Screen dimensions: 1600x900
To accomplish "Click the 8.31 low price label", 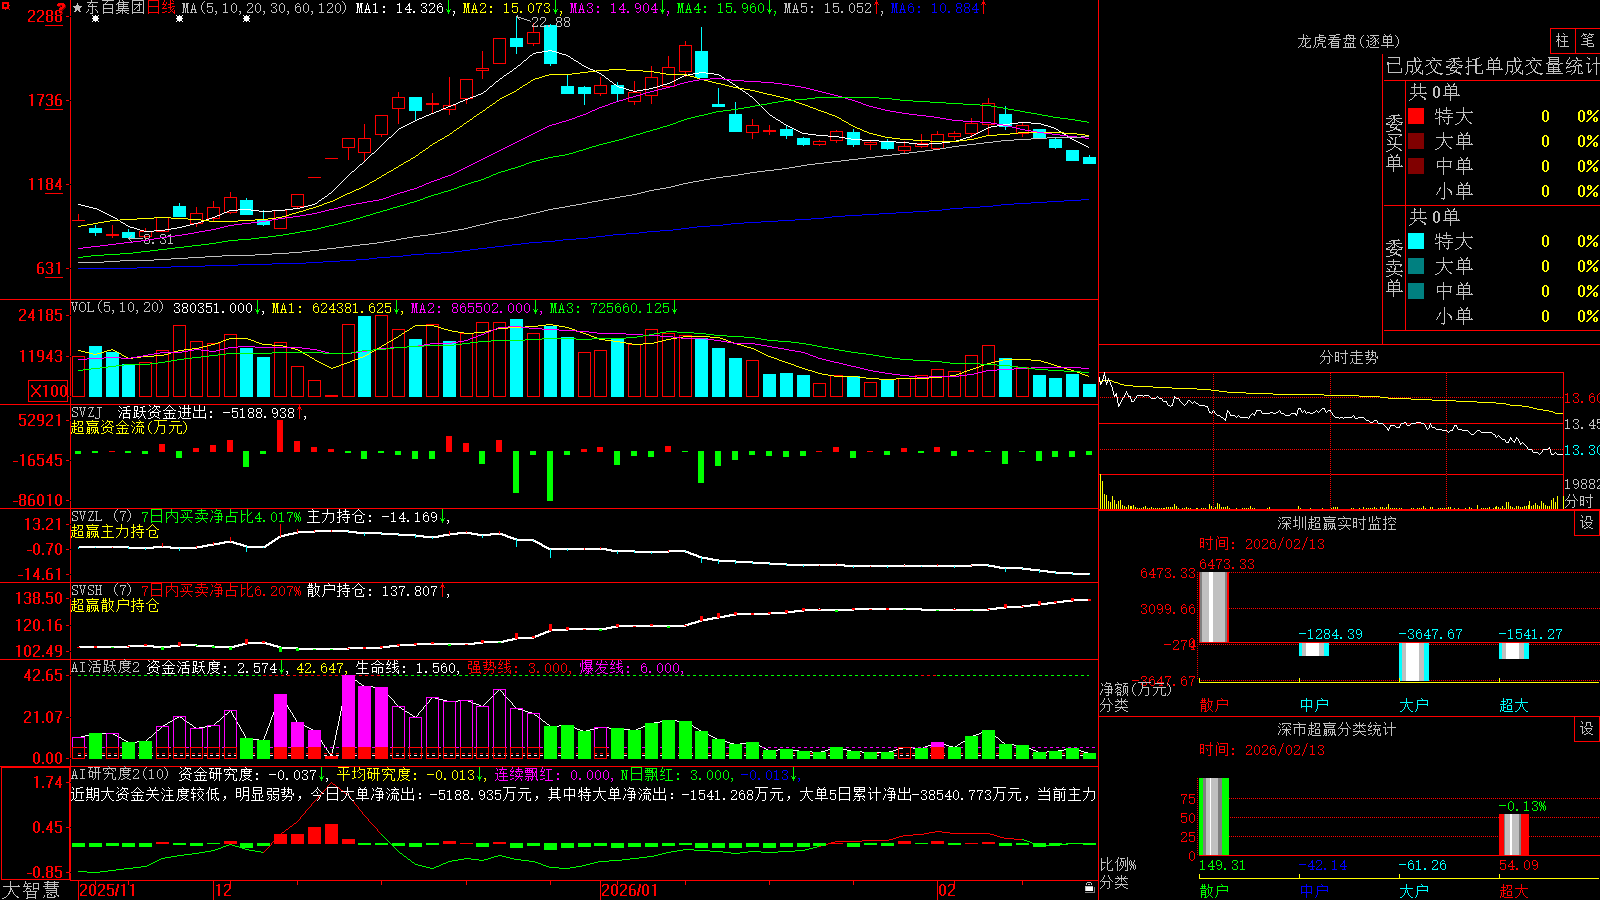I will (x=158, y=239).
